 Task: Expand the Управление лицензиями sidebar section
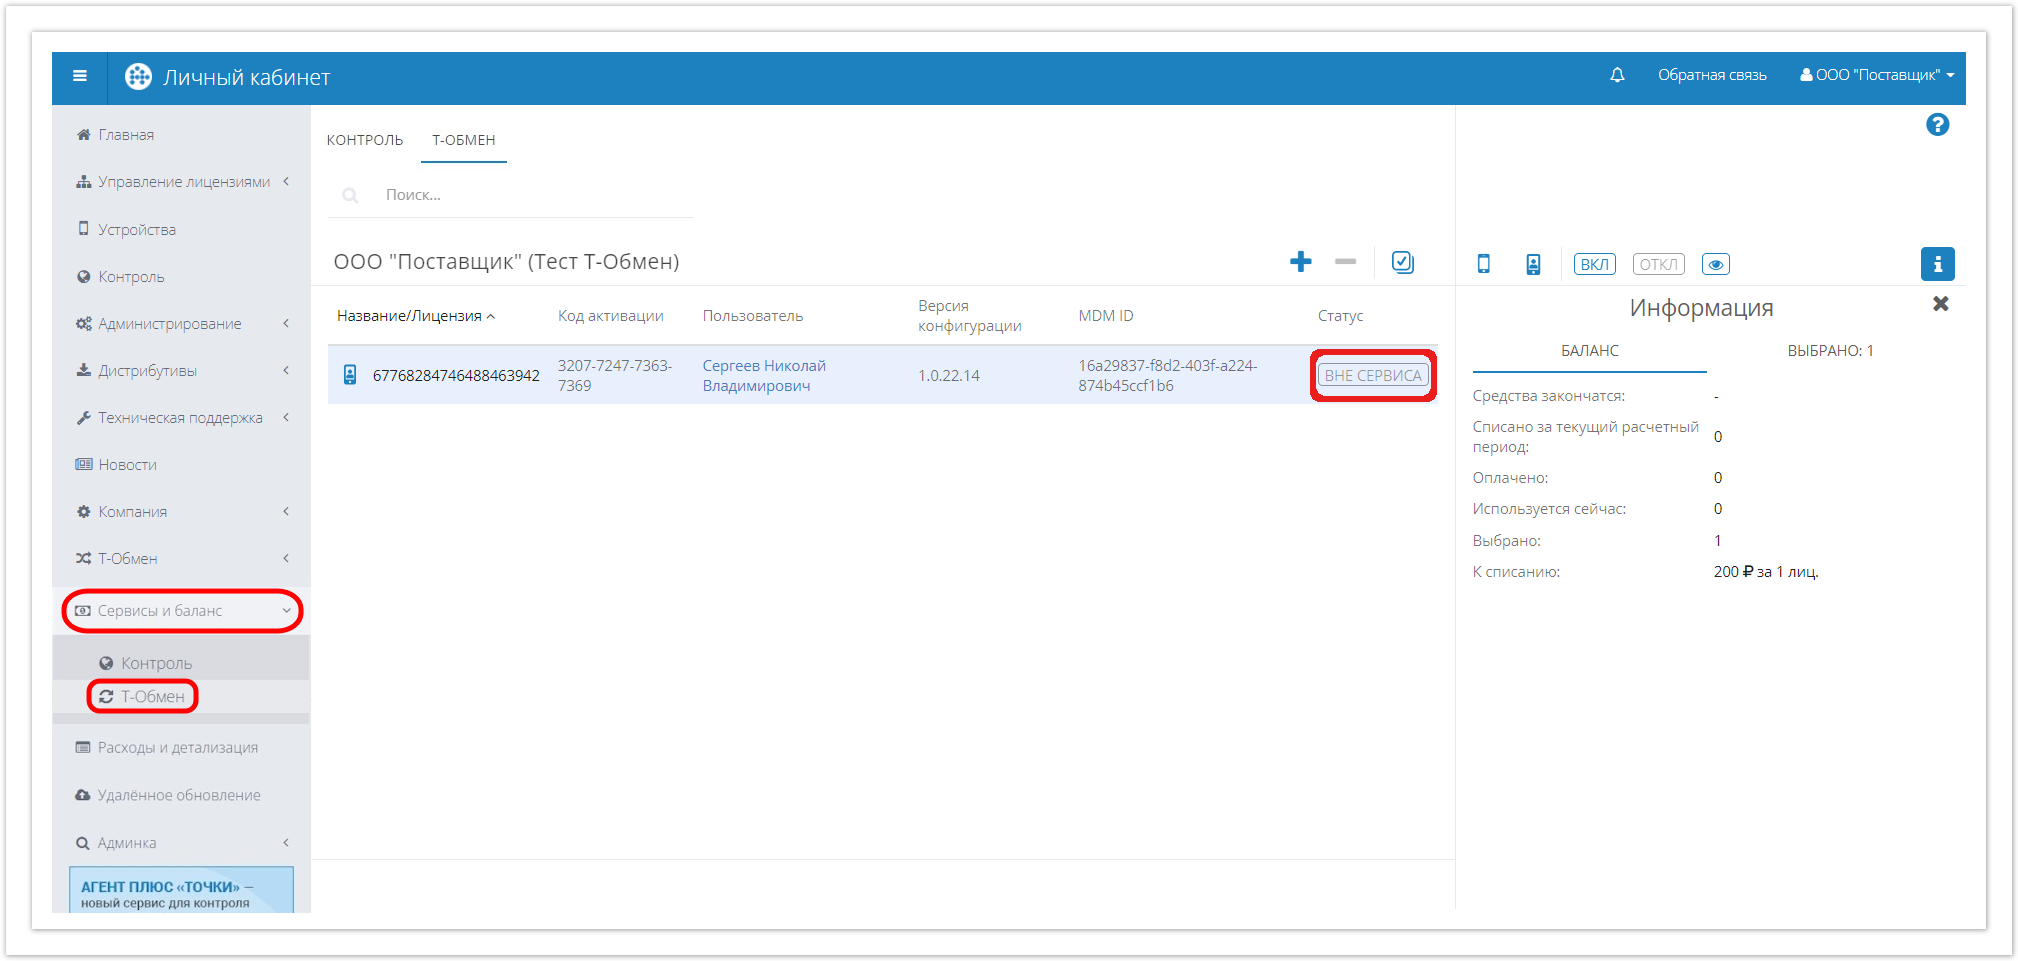[x=184, y=182]
